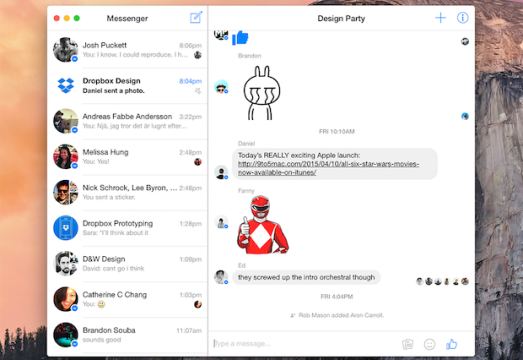Open the emoji picker smiley icon
Image resolution: width=523 pixels, height=360 pixels.
[x=429, y=344]
